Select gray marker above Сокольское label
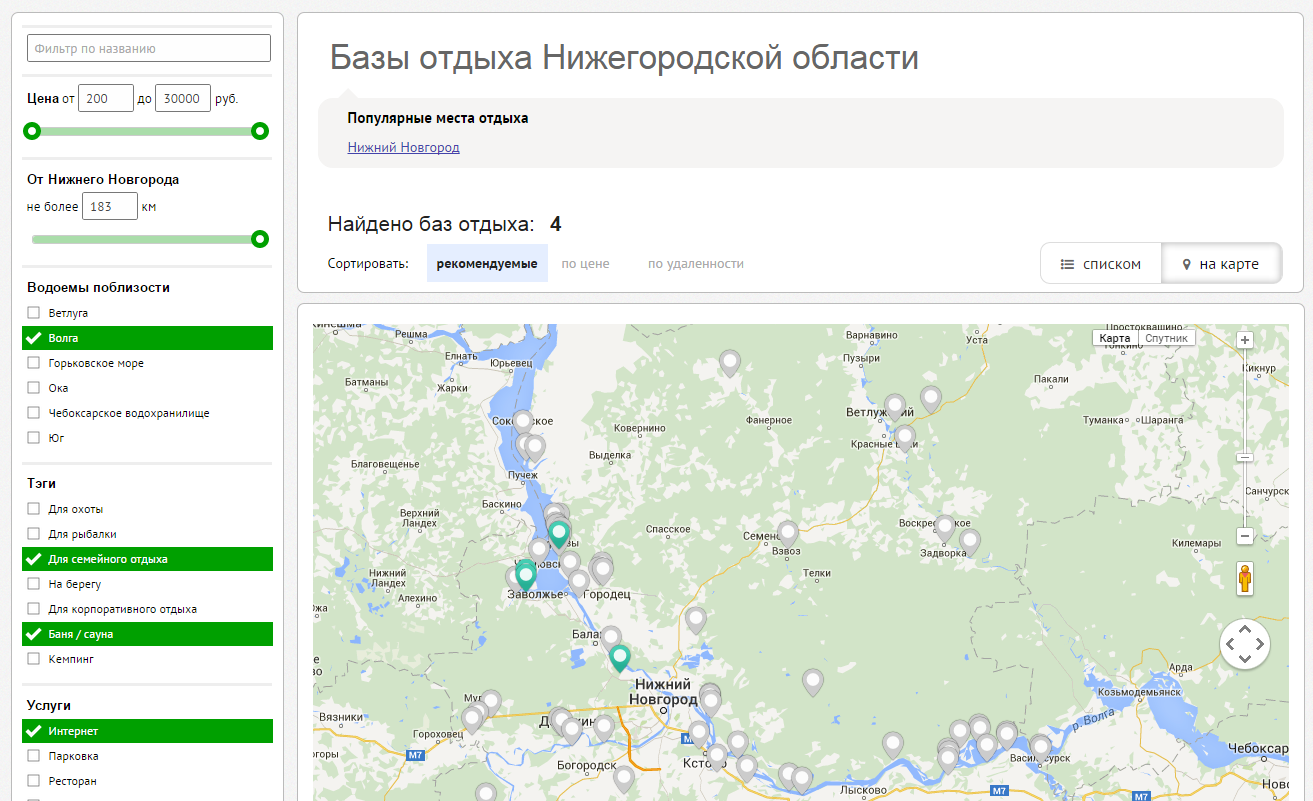The height and width of the screenshot is (801, 1313). [x=523, y=422]
